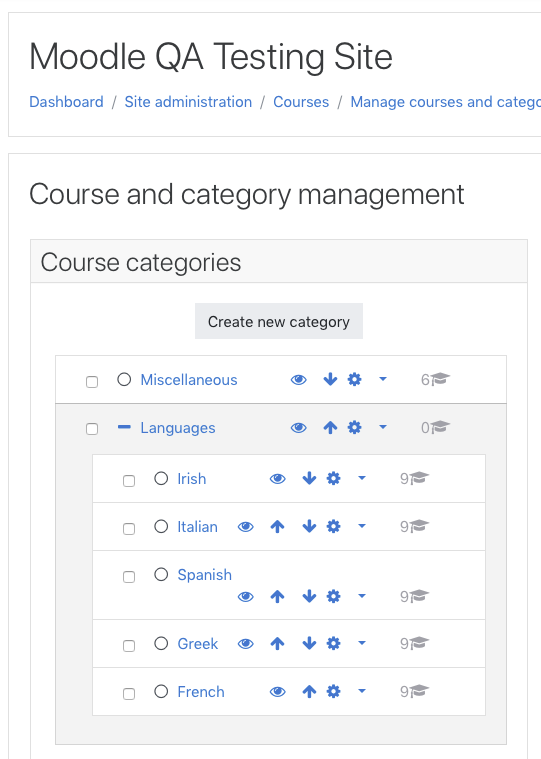Check the Italian category checkbox
The height and width of the screenshot is (759, 541).
(x=129, y=529)
